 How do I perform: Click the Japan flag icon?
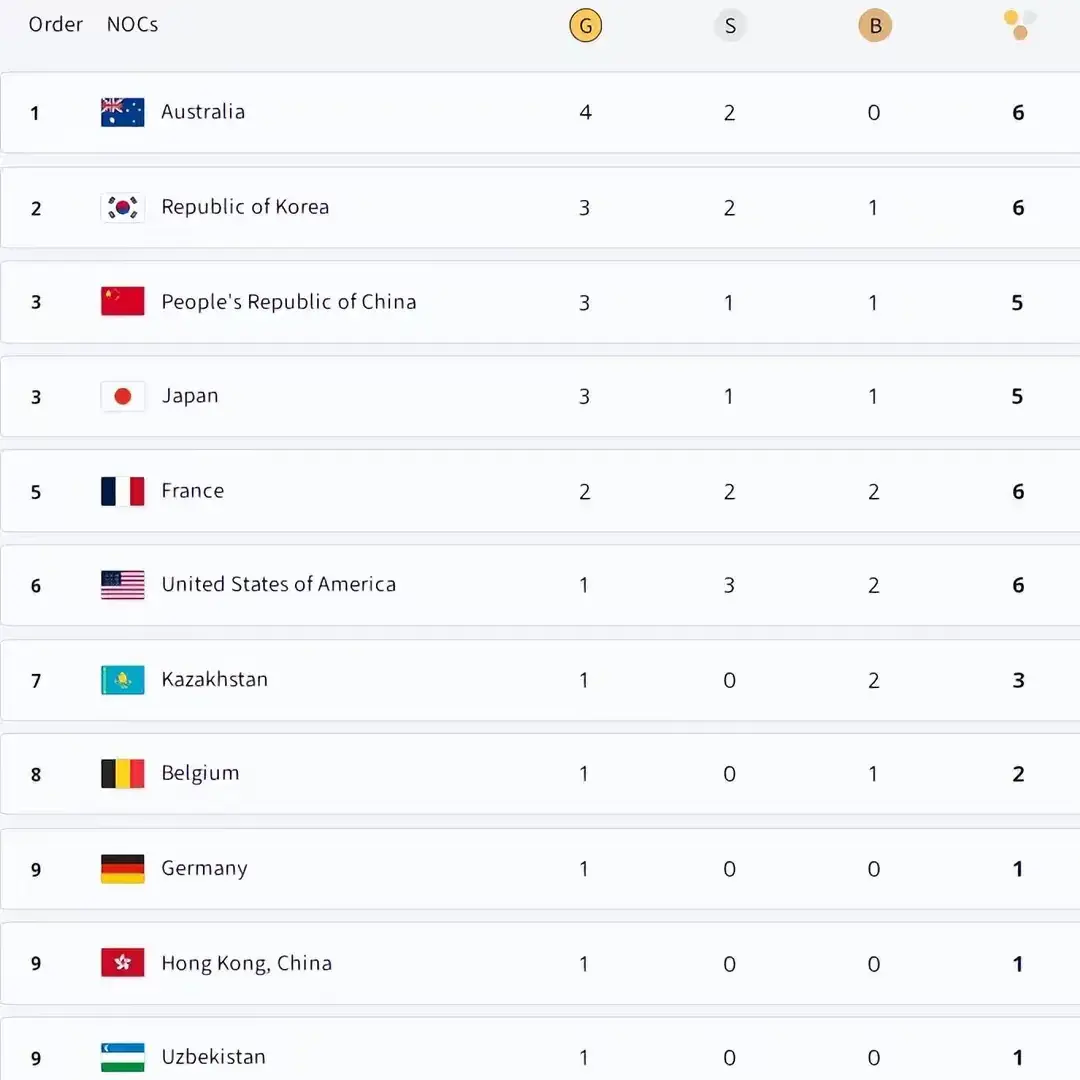coord(123,396)
